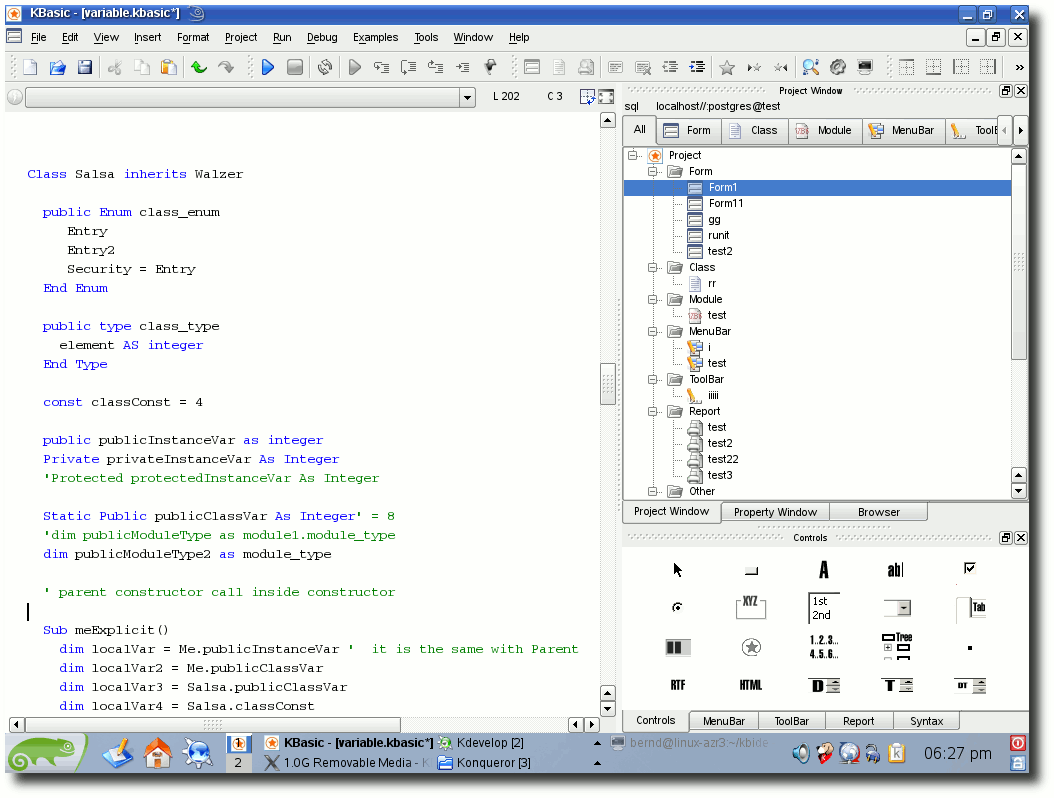Viewport: 1054px width, 798px height.
Task: Select report test22 in the project tree
Action: 723,459
